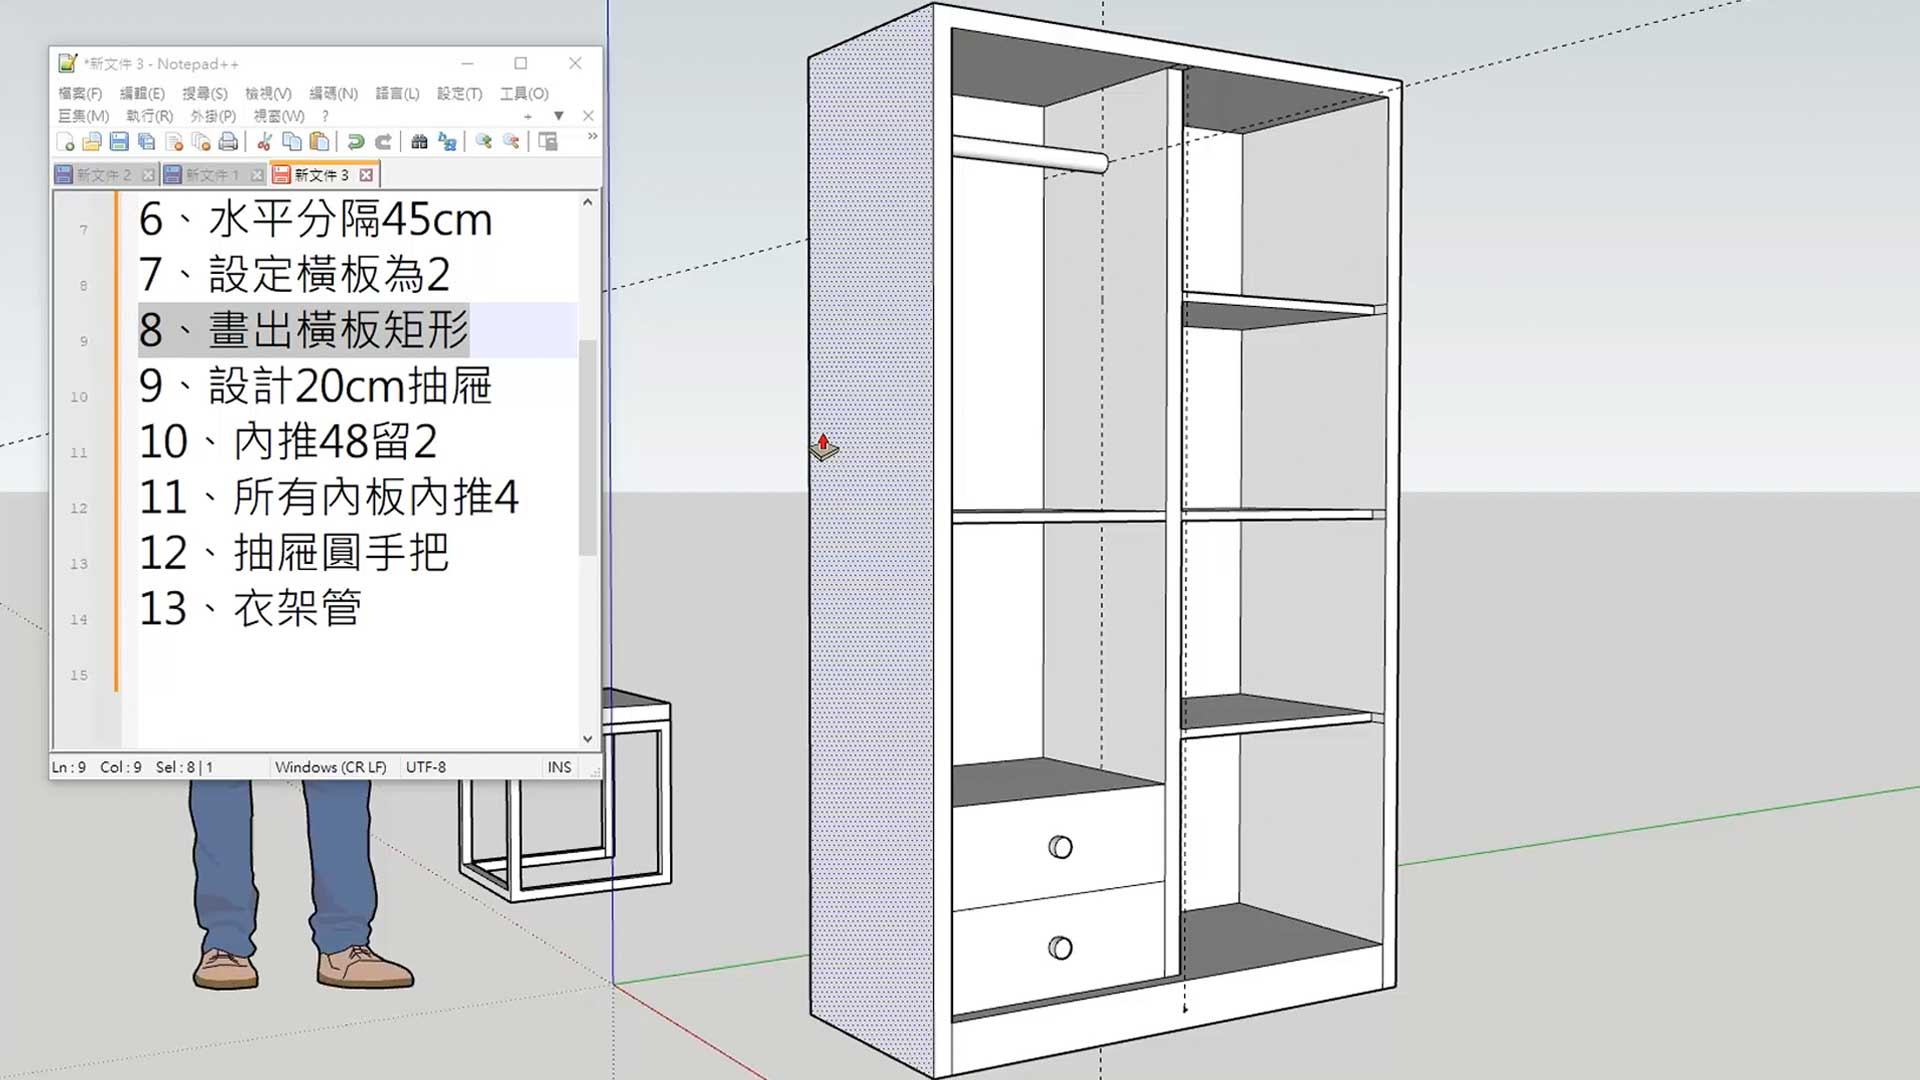Click the editor vertical scrollbar thumb
This screenshot has height=1080, width=1920.
(587, 445)
